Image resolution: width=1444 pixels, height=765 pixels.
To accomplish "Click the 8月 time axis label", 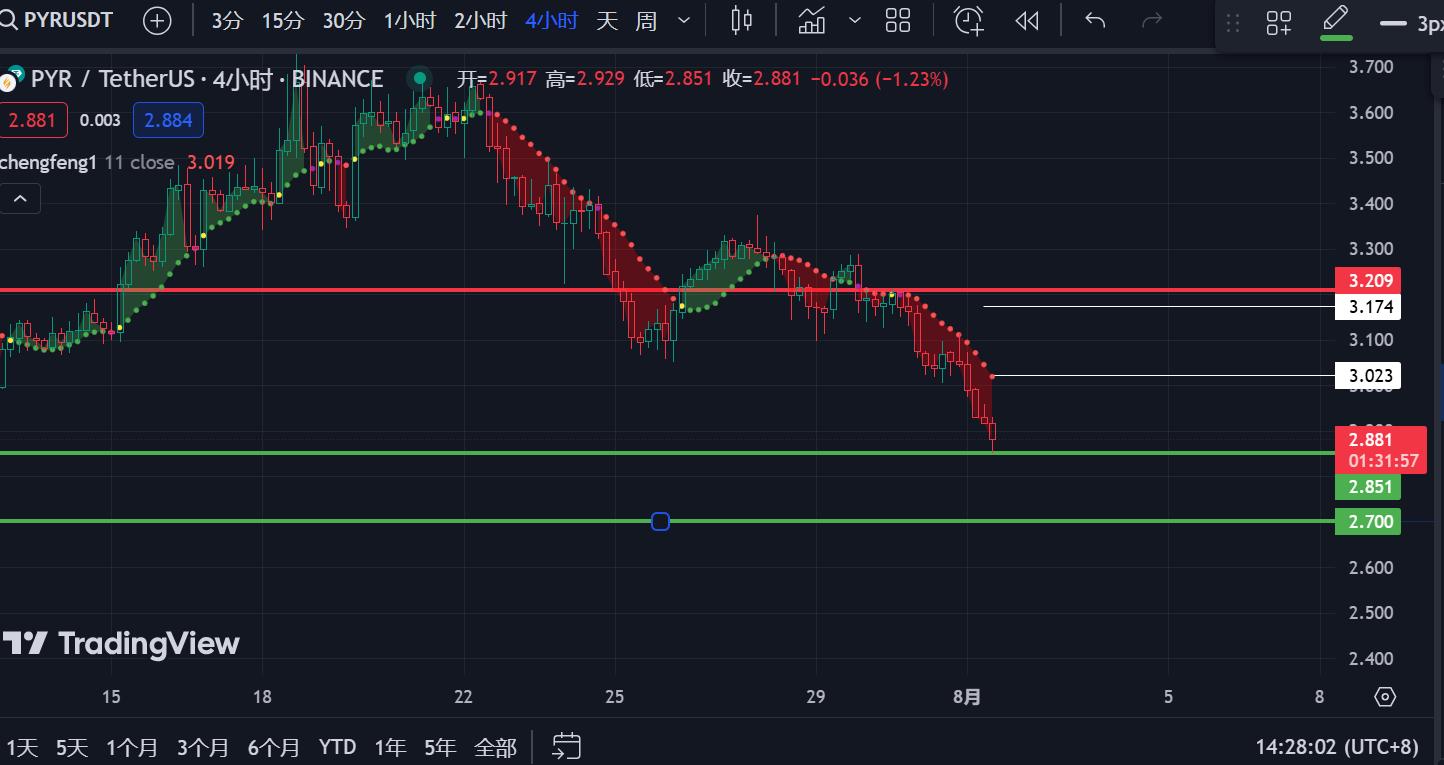I will (x=967, y=697).
